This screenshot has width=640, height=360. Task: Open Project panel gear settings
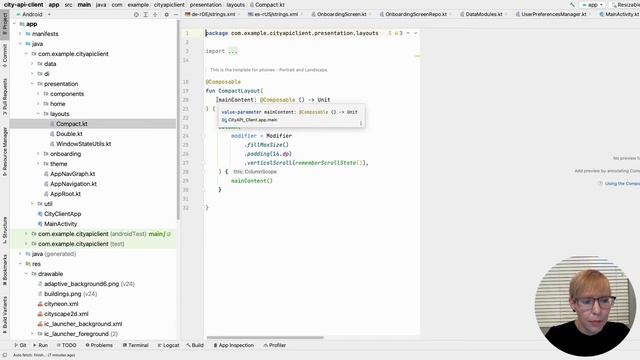click(x=167, y=14)
